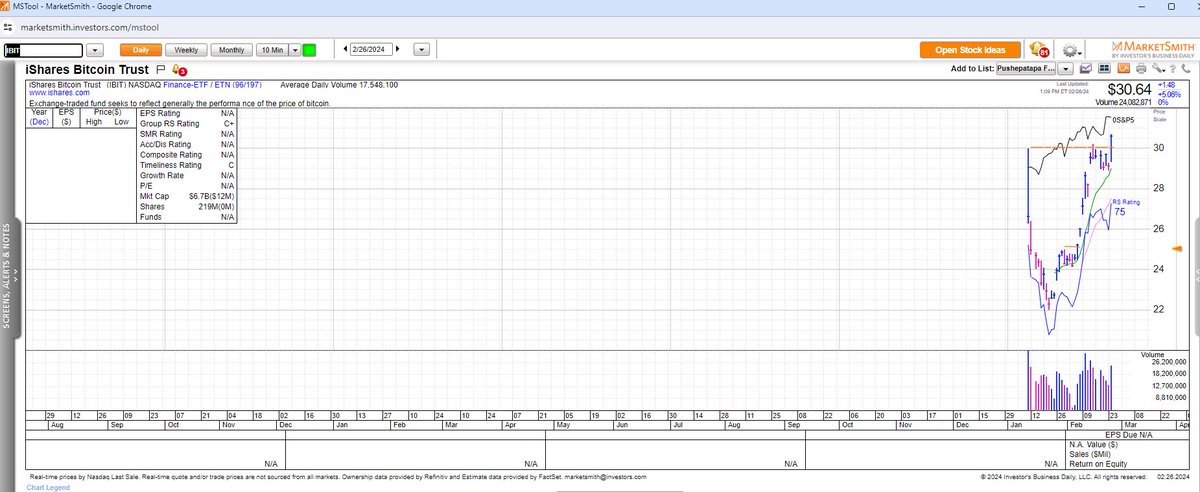This screenshot has height=492, width=1200.
Task: Switch to the Monthly chart period
Action: pyautogui.click(x=231, y=49)
